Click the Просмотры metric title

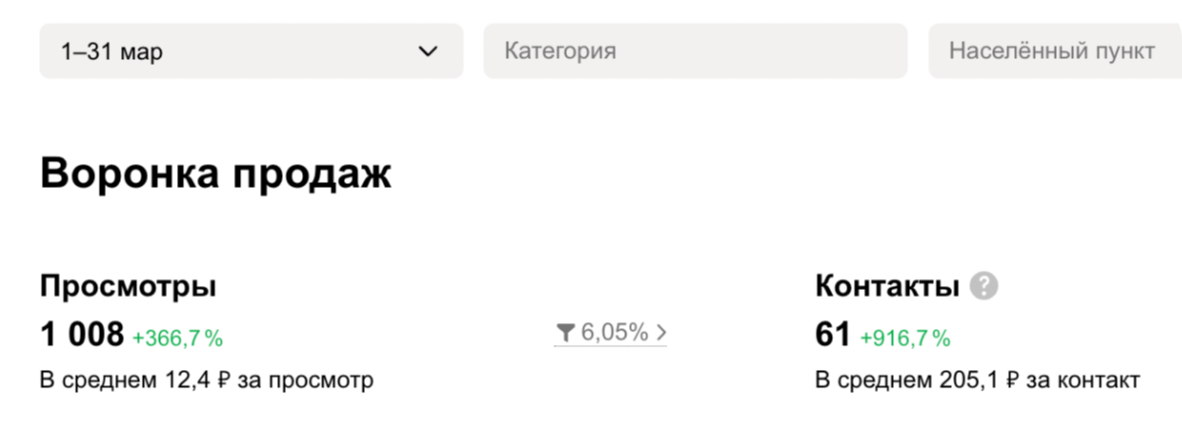(128, 287)
